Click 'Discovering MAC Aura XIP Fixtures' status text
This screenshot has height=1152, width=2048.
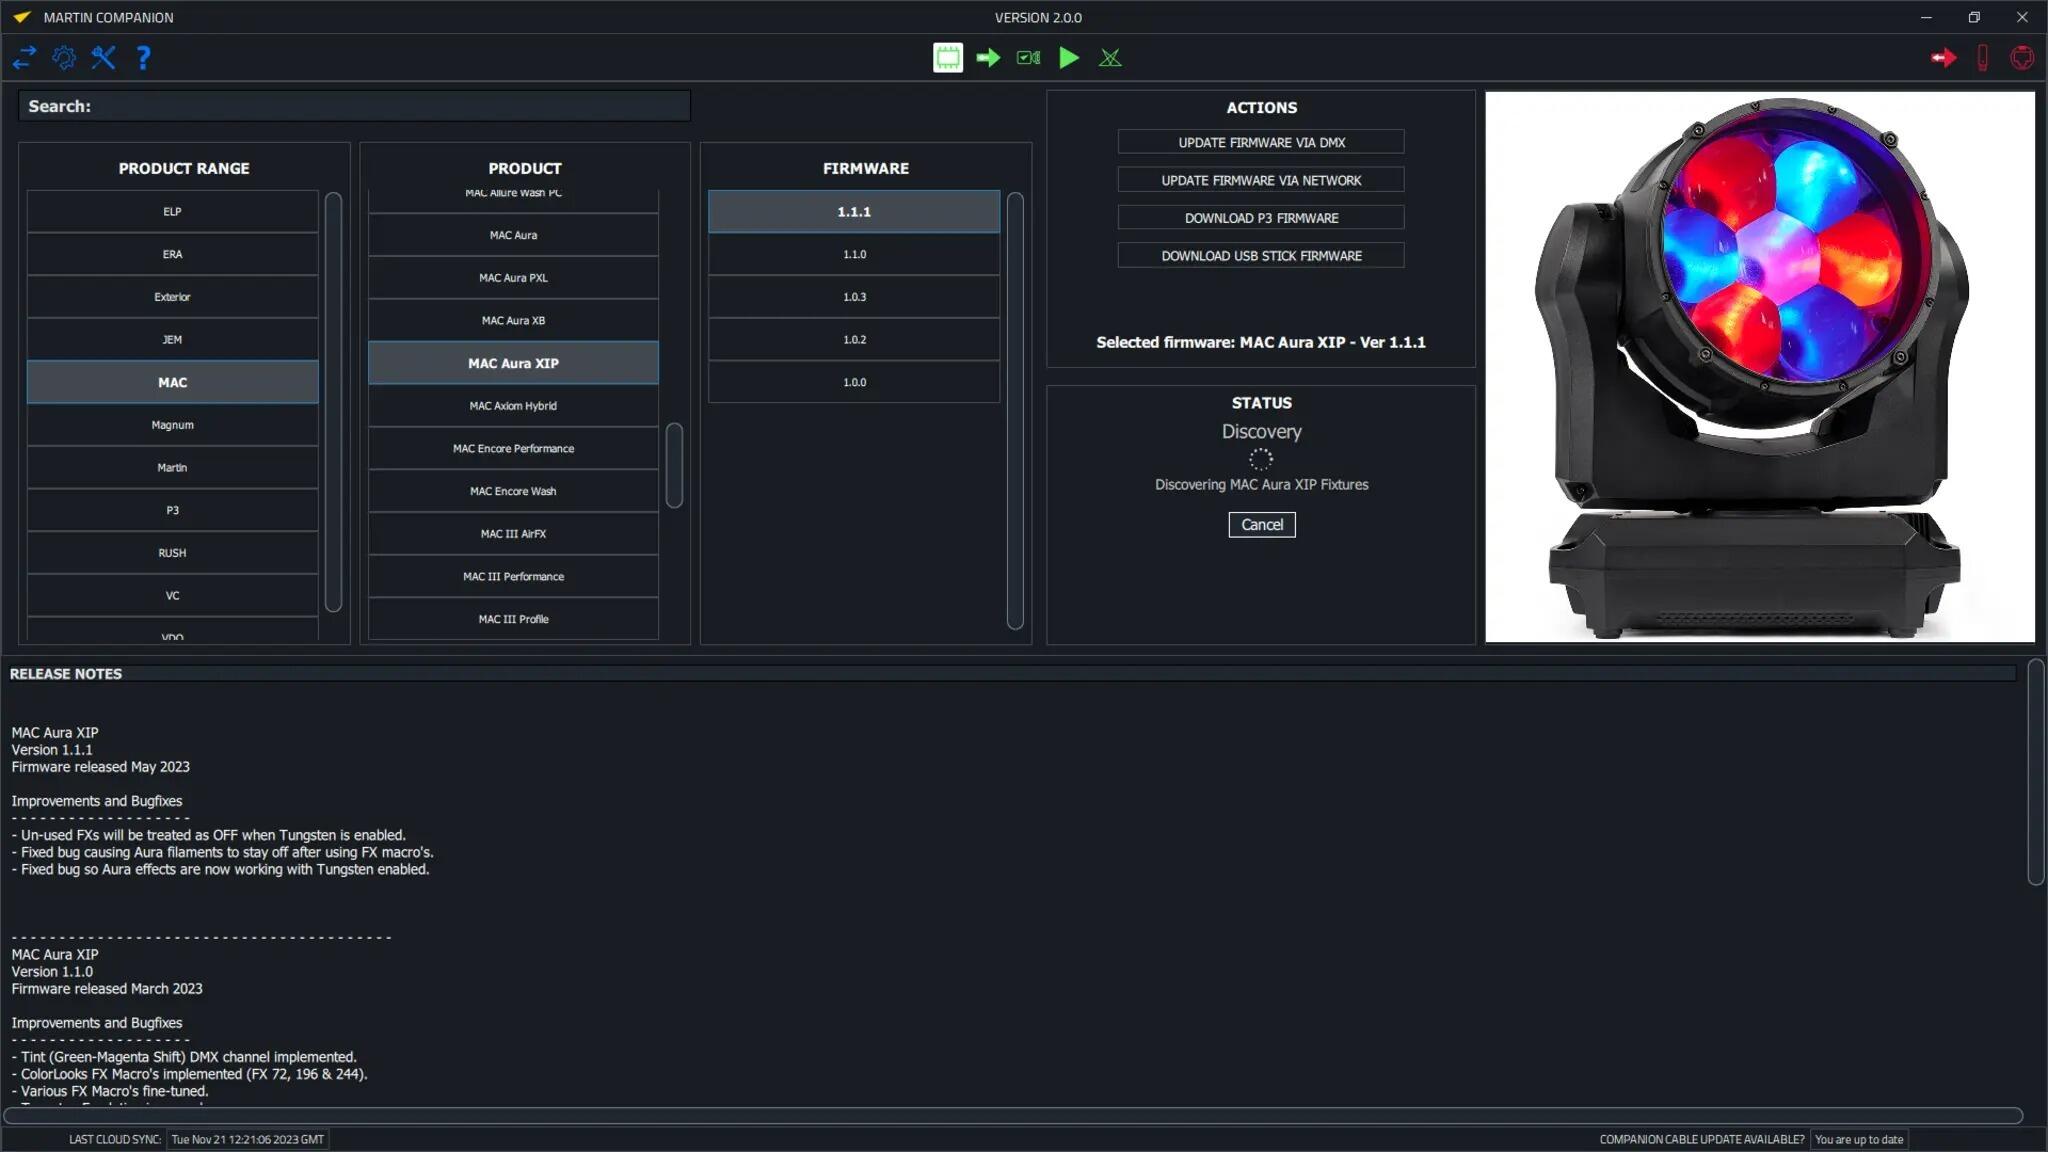(1261, 485)
